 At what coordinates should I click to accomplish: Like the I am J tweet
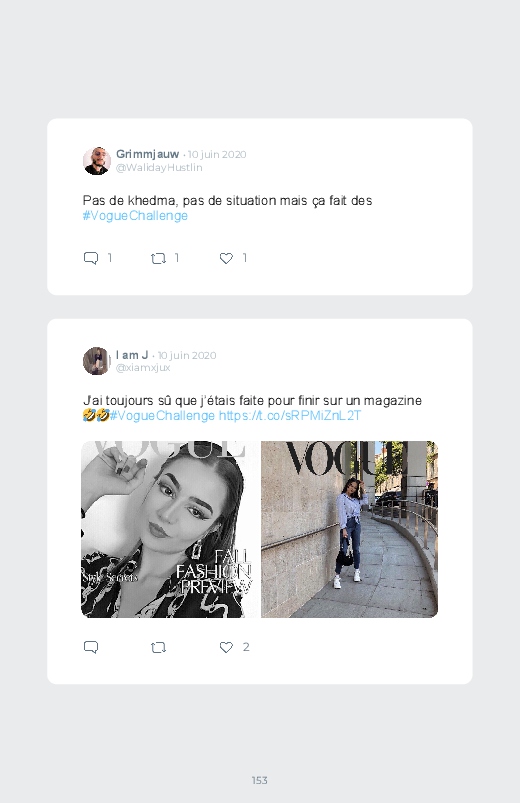226,648
